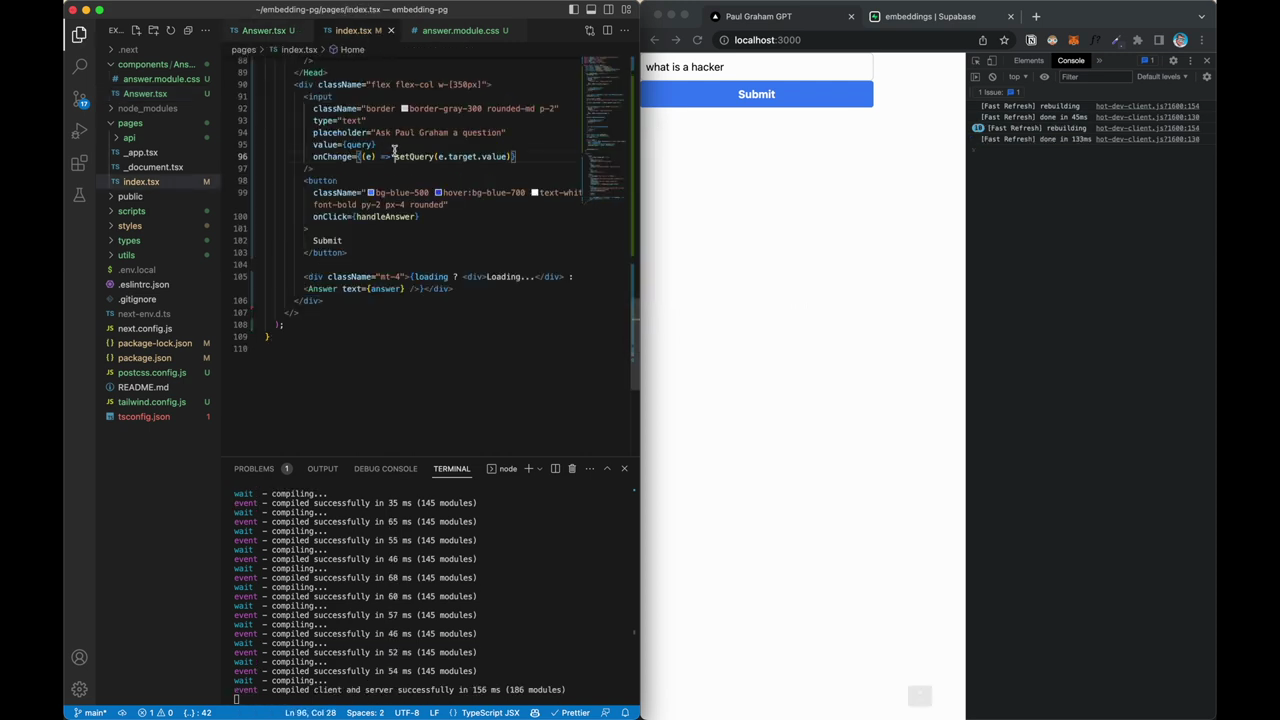Open _document.tsx in Explorer
The width and height of the screenshot is (1280, 720).
[160, 167]
